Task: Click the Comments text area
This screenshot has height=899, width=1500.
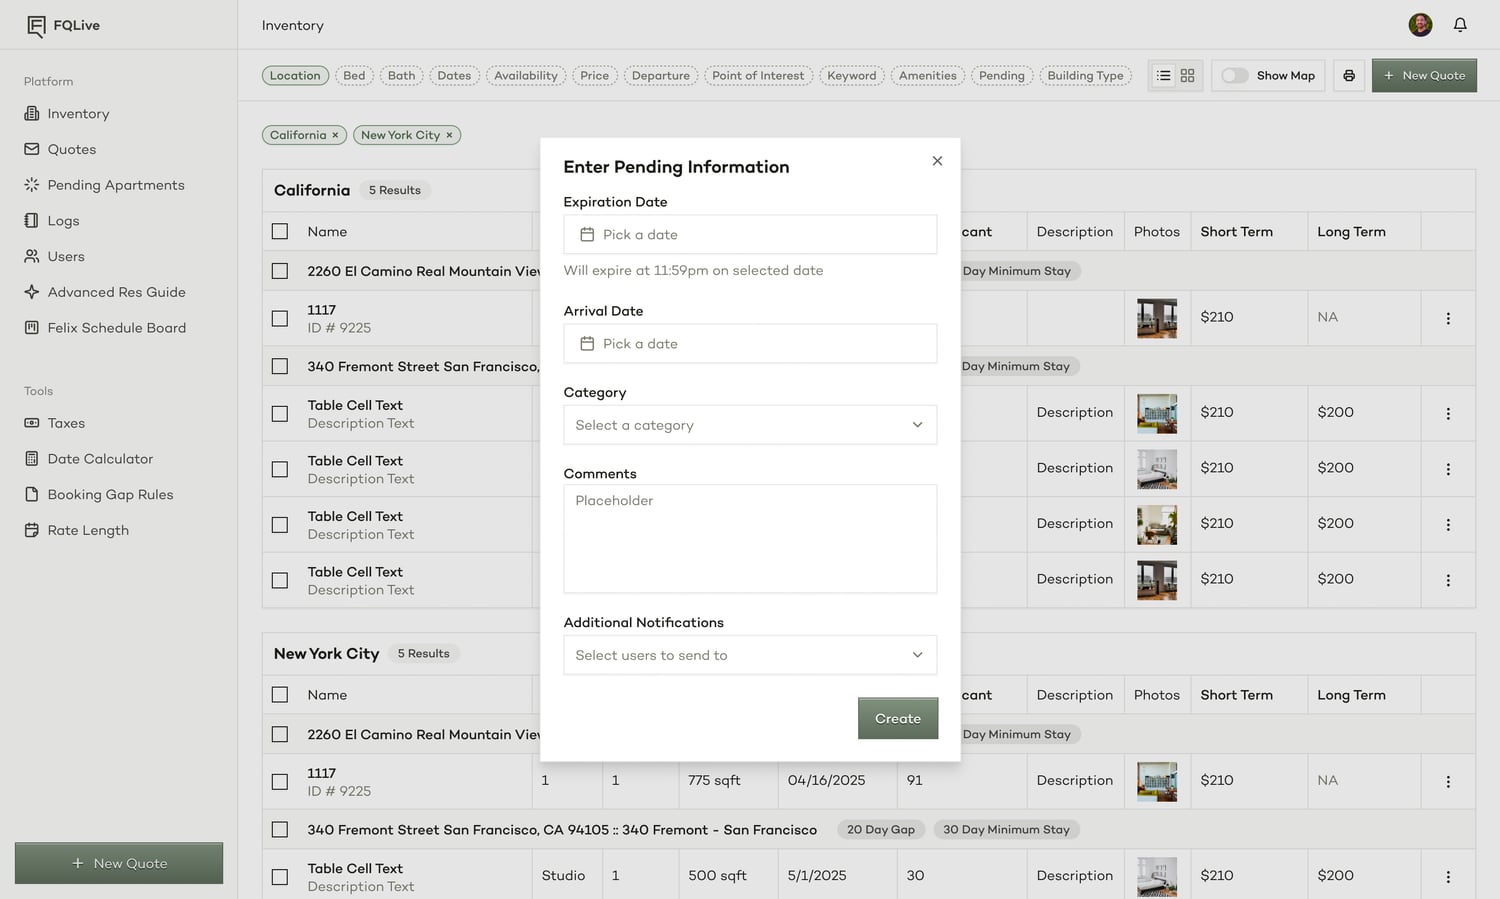Action: click(x=750, y=539)
